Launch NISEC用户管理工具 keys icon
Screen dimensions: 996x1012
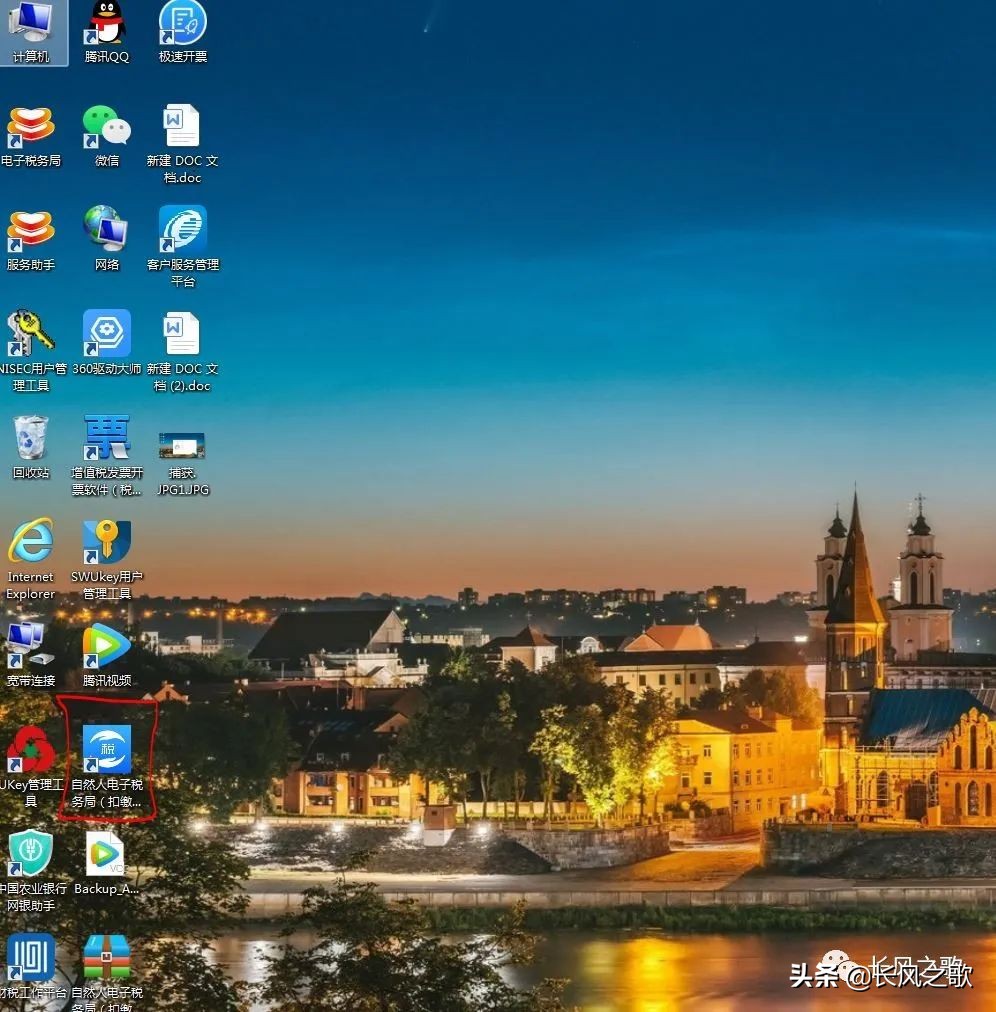31,334
